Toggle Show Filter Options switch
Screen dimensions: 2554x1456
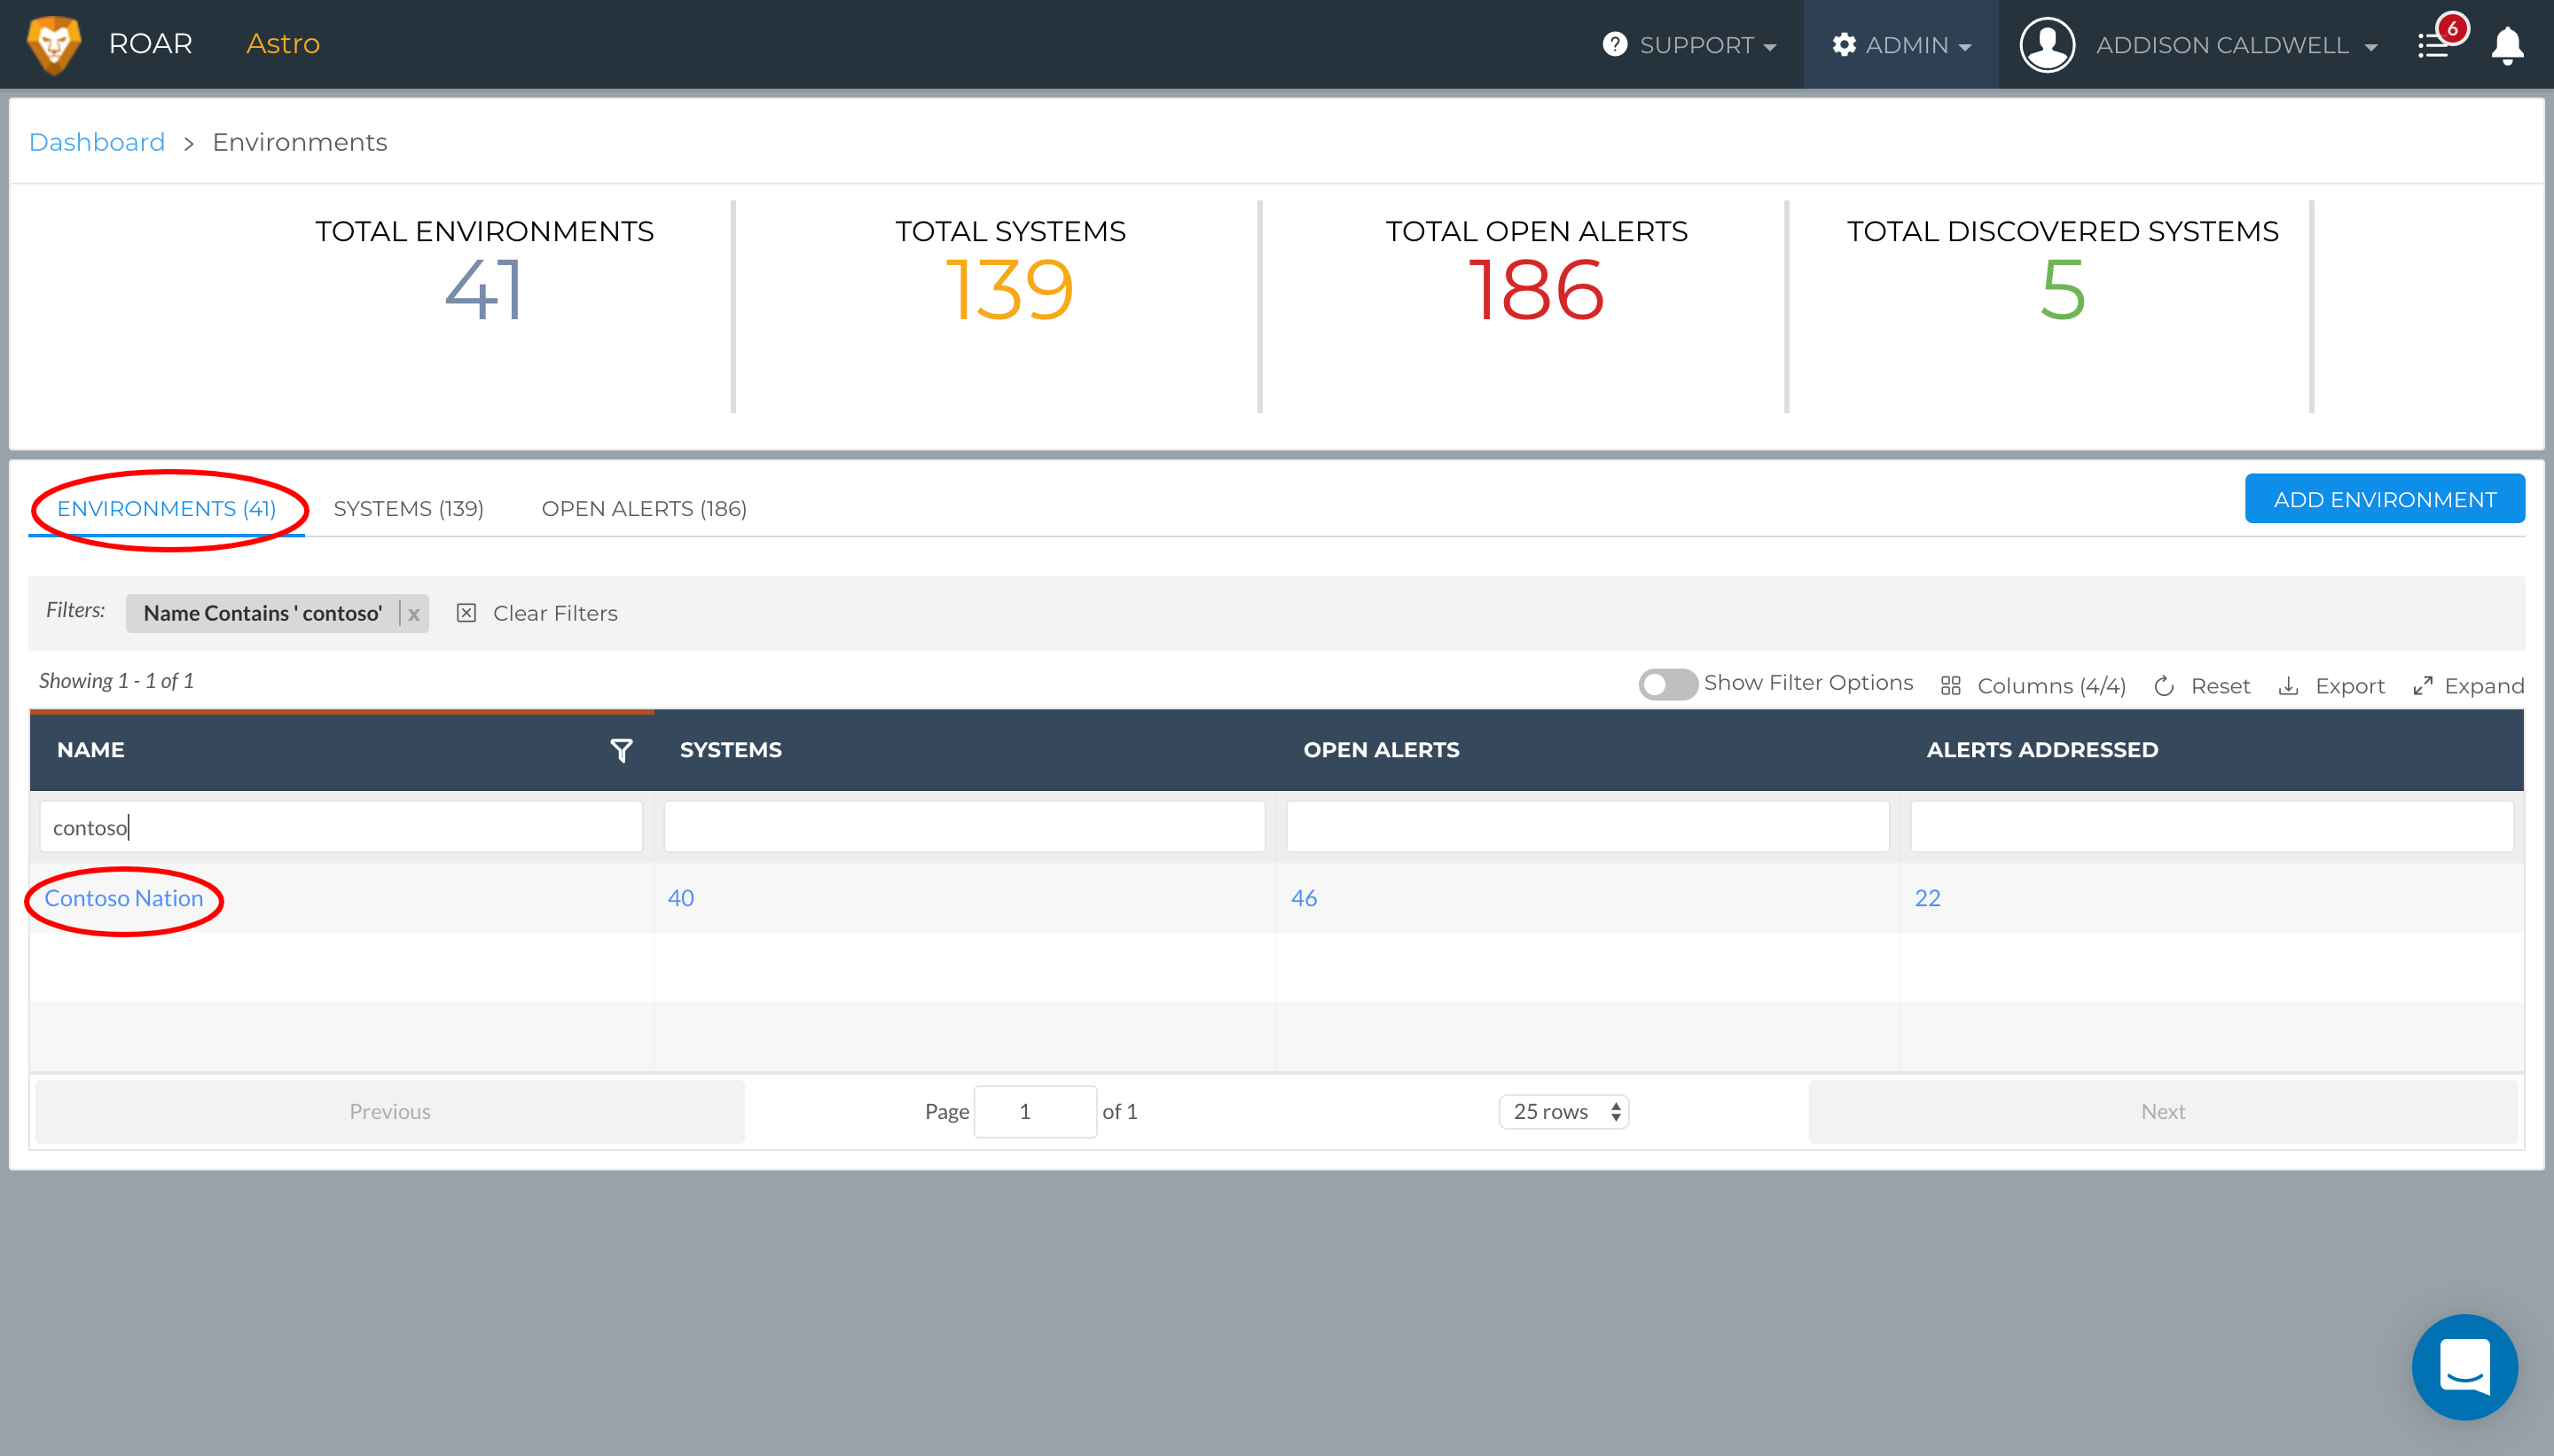click(x=1667, y=684)
